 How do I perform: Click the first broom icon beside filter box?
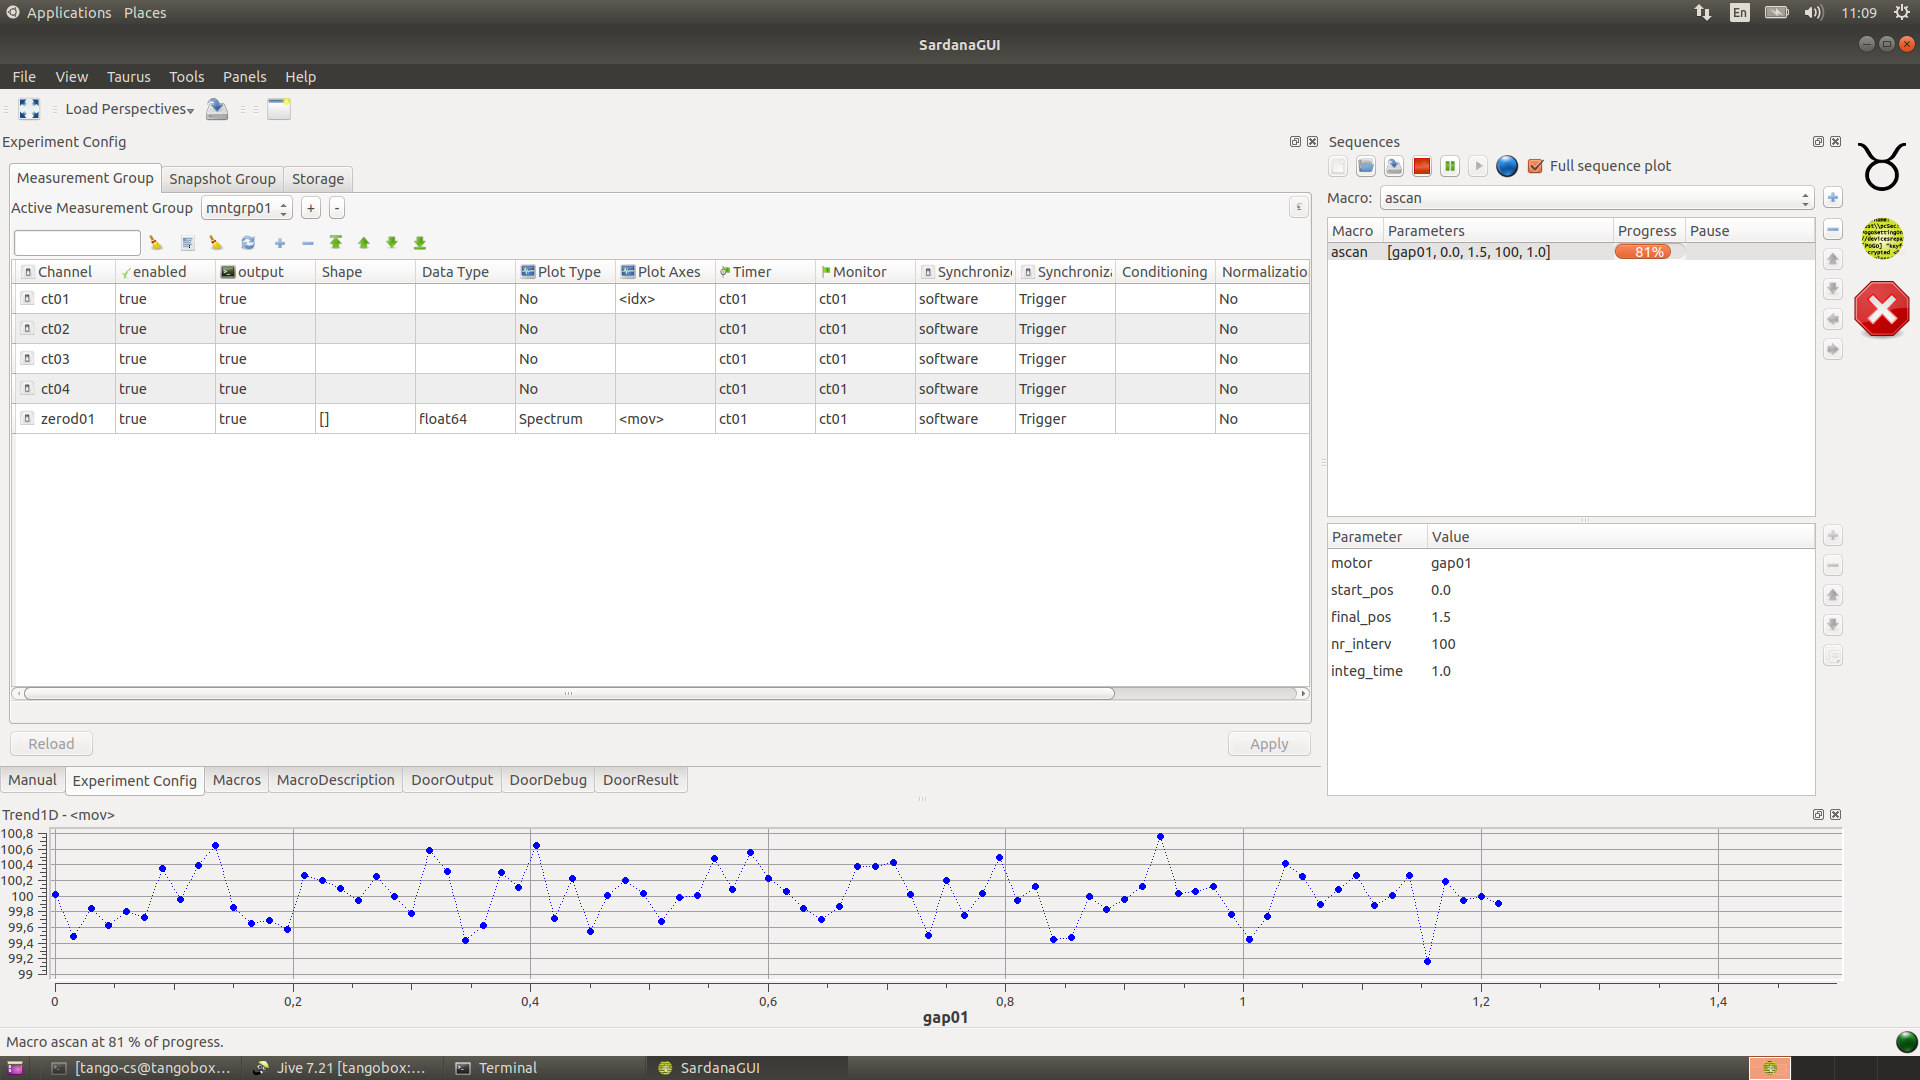click(156, 243)
